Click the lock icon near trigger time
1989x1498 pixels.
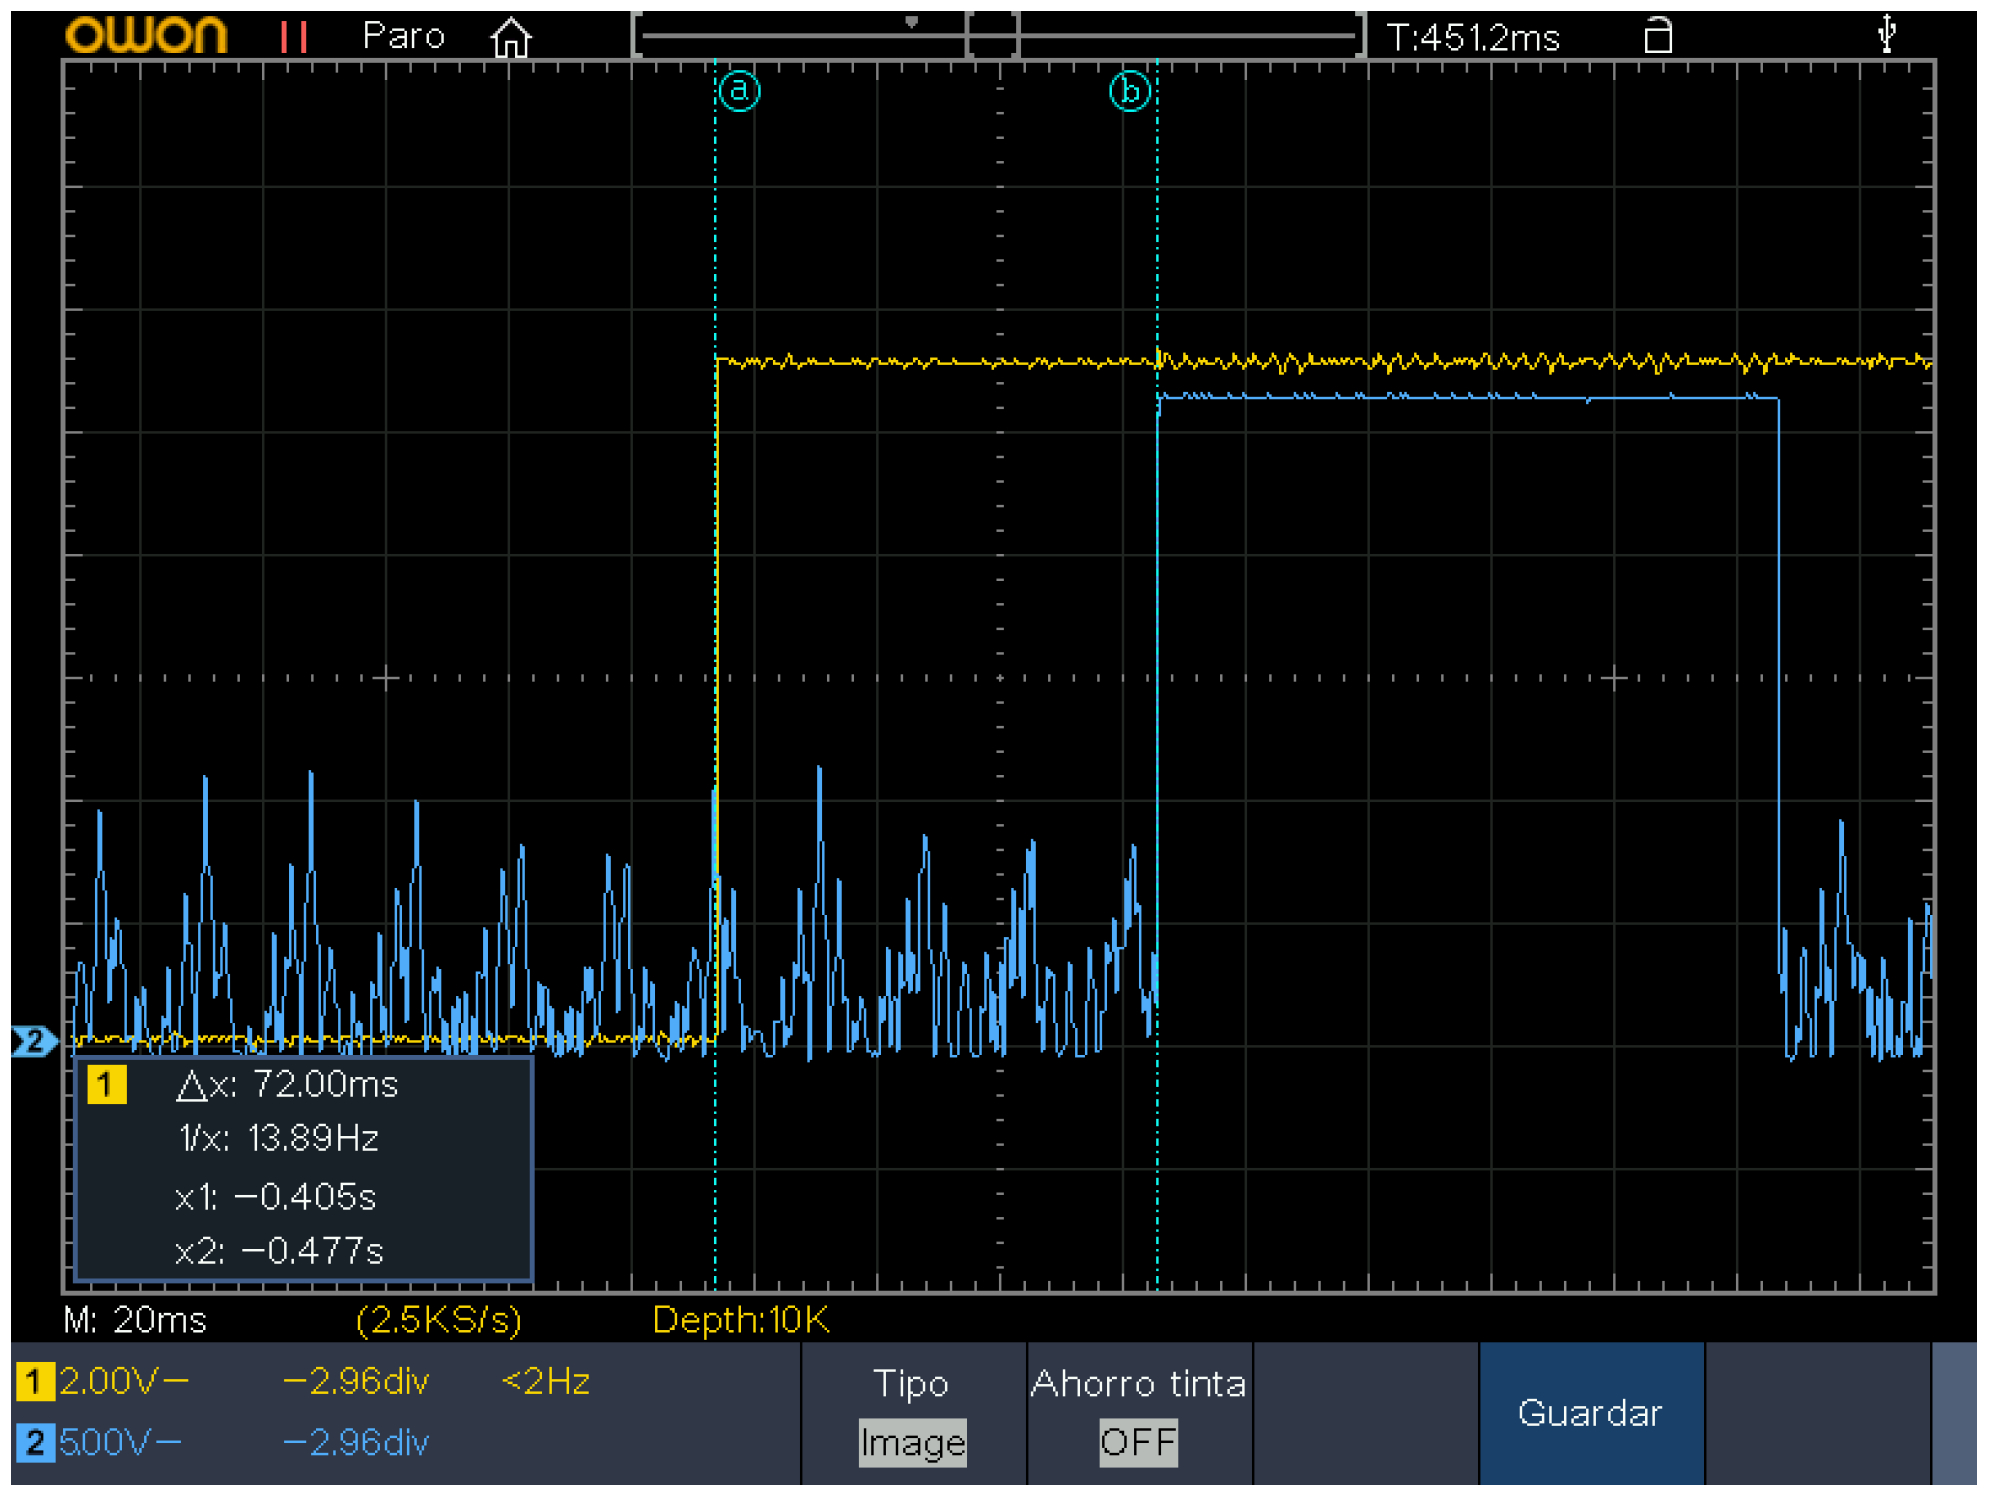click(x=1657, y=36)
